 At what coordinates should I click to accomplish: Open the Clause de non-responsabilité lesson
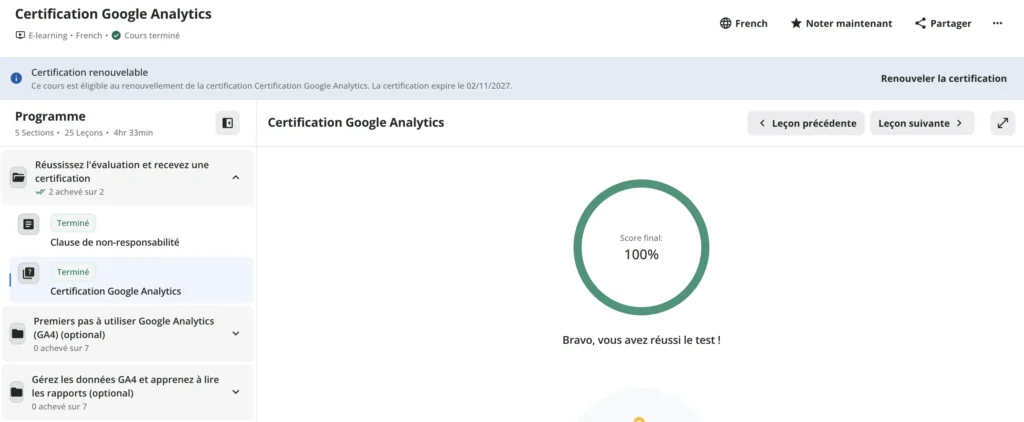click(x=115, y=242)
